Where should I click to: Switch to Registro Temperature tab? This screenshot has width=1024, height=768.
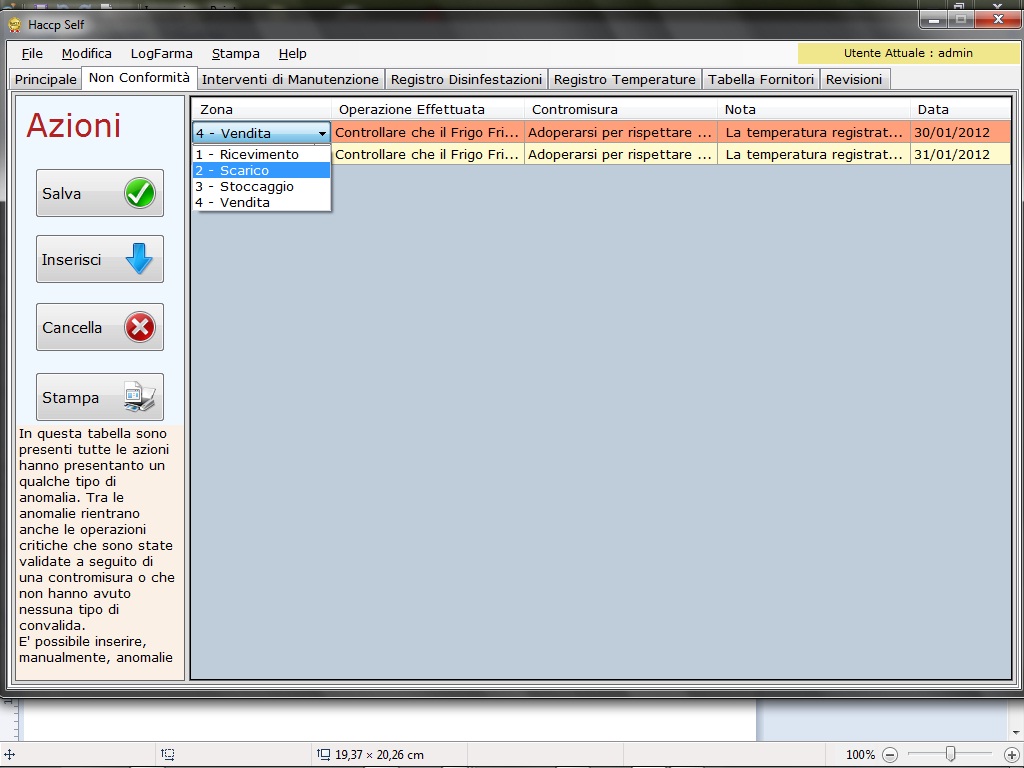click(x=624, y=79)
